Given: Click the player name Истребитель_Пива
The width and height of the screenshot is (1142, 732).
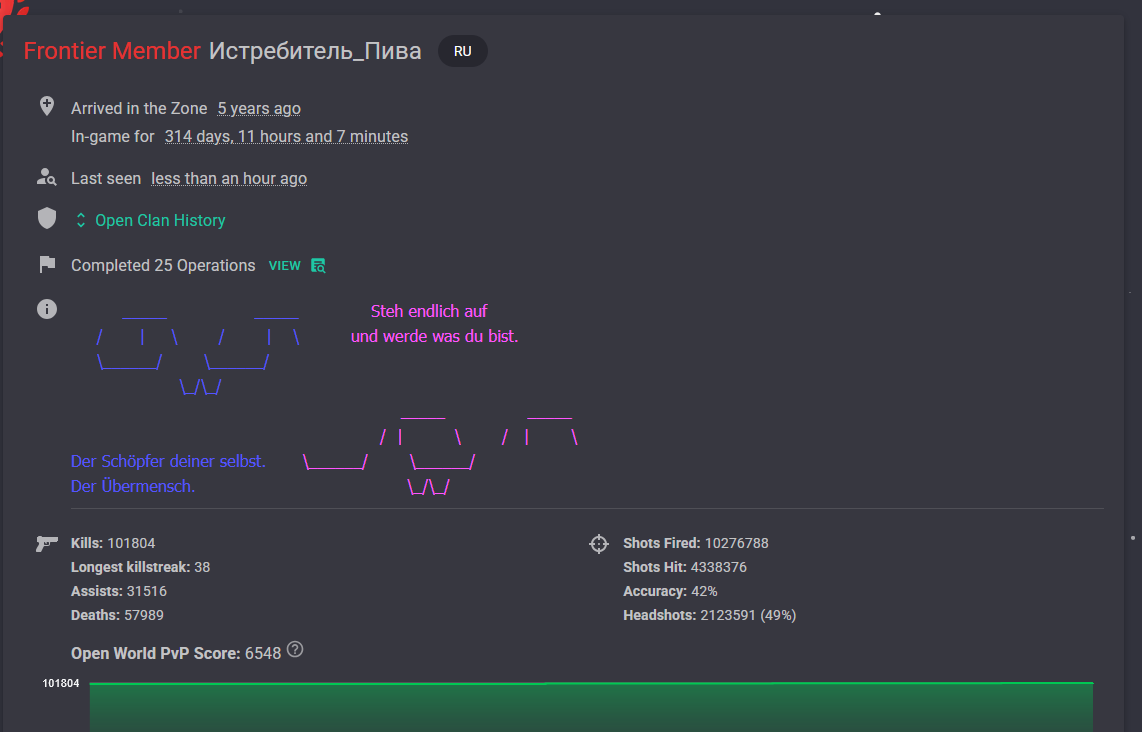Looking at the screenshot, I should [x=315, y=51].
